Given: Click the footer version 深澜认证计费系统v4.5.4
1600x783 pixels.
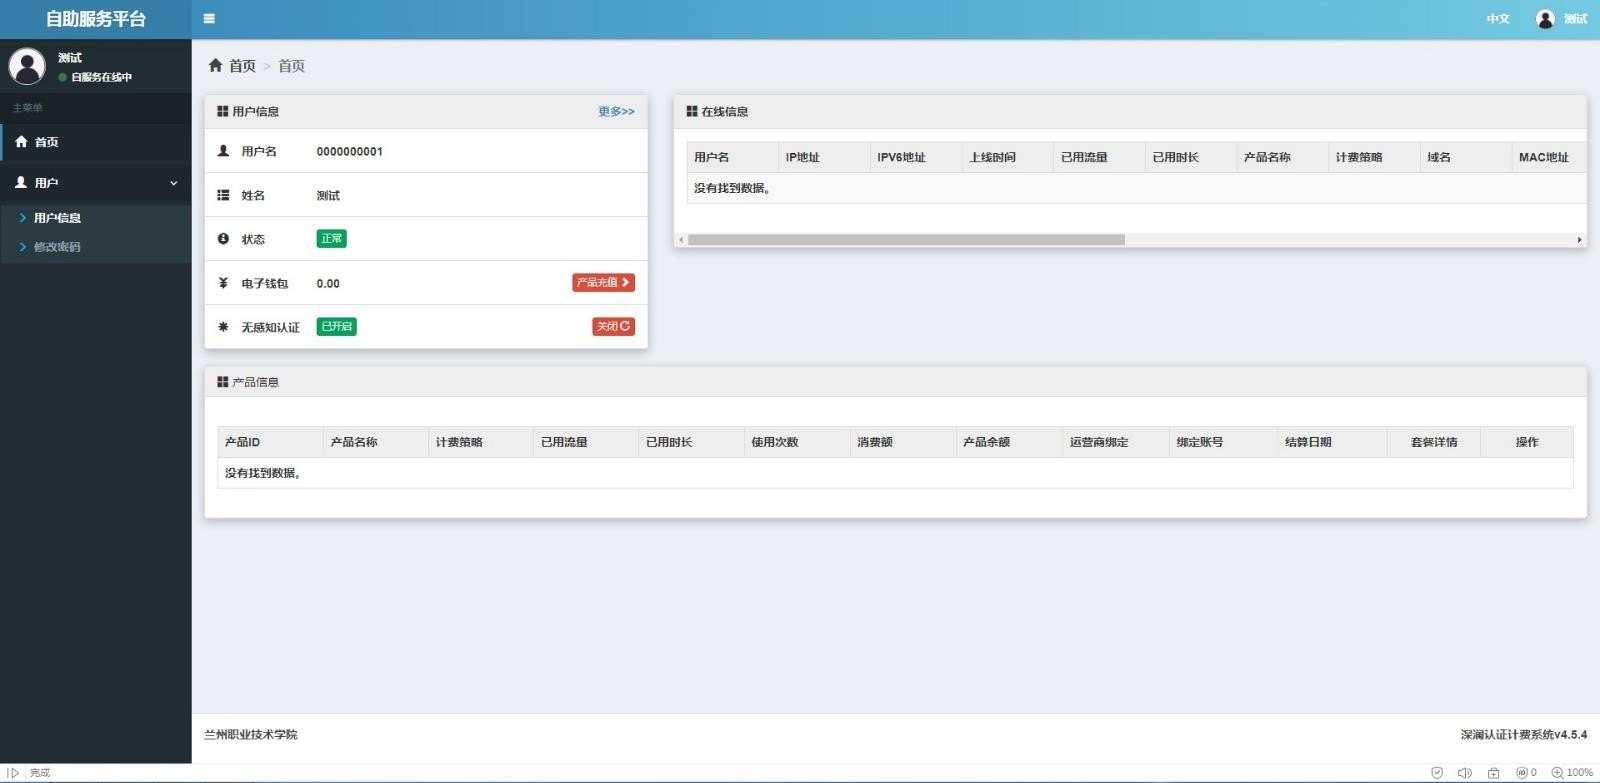Looking at the screenshot, I should (1523, 735).
